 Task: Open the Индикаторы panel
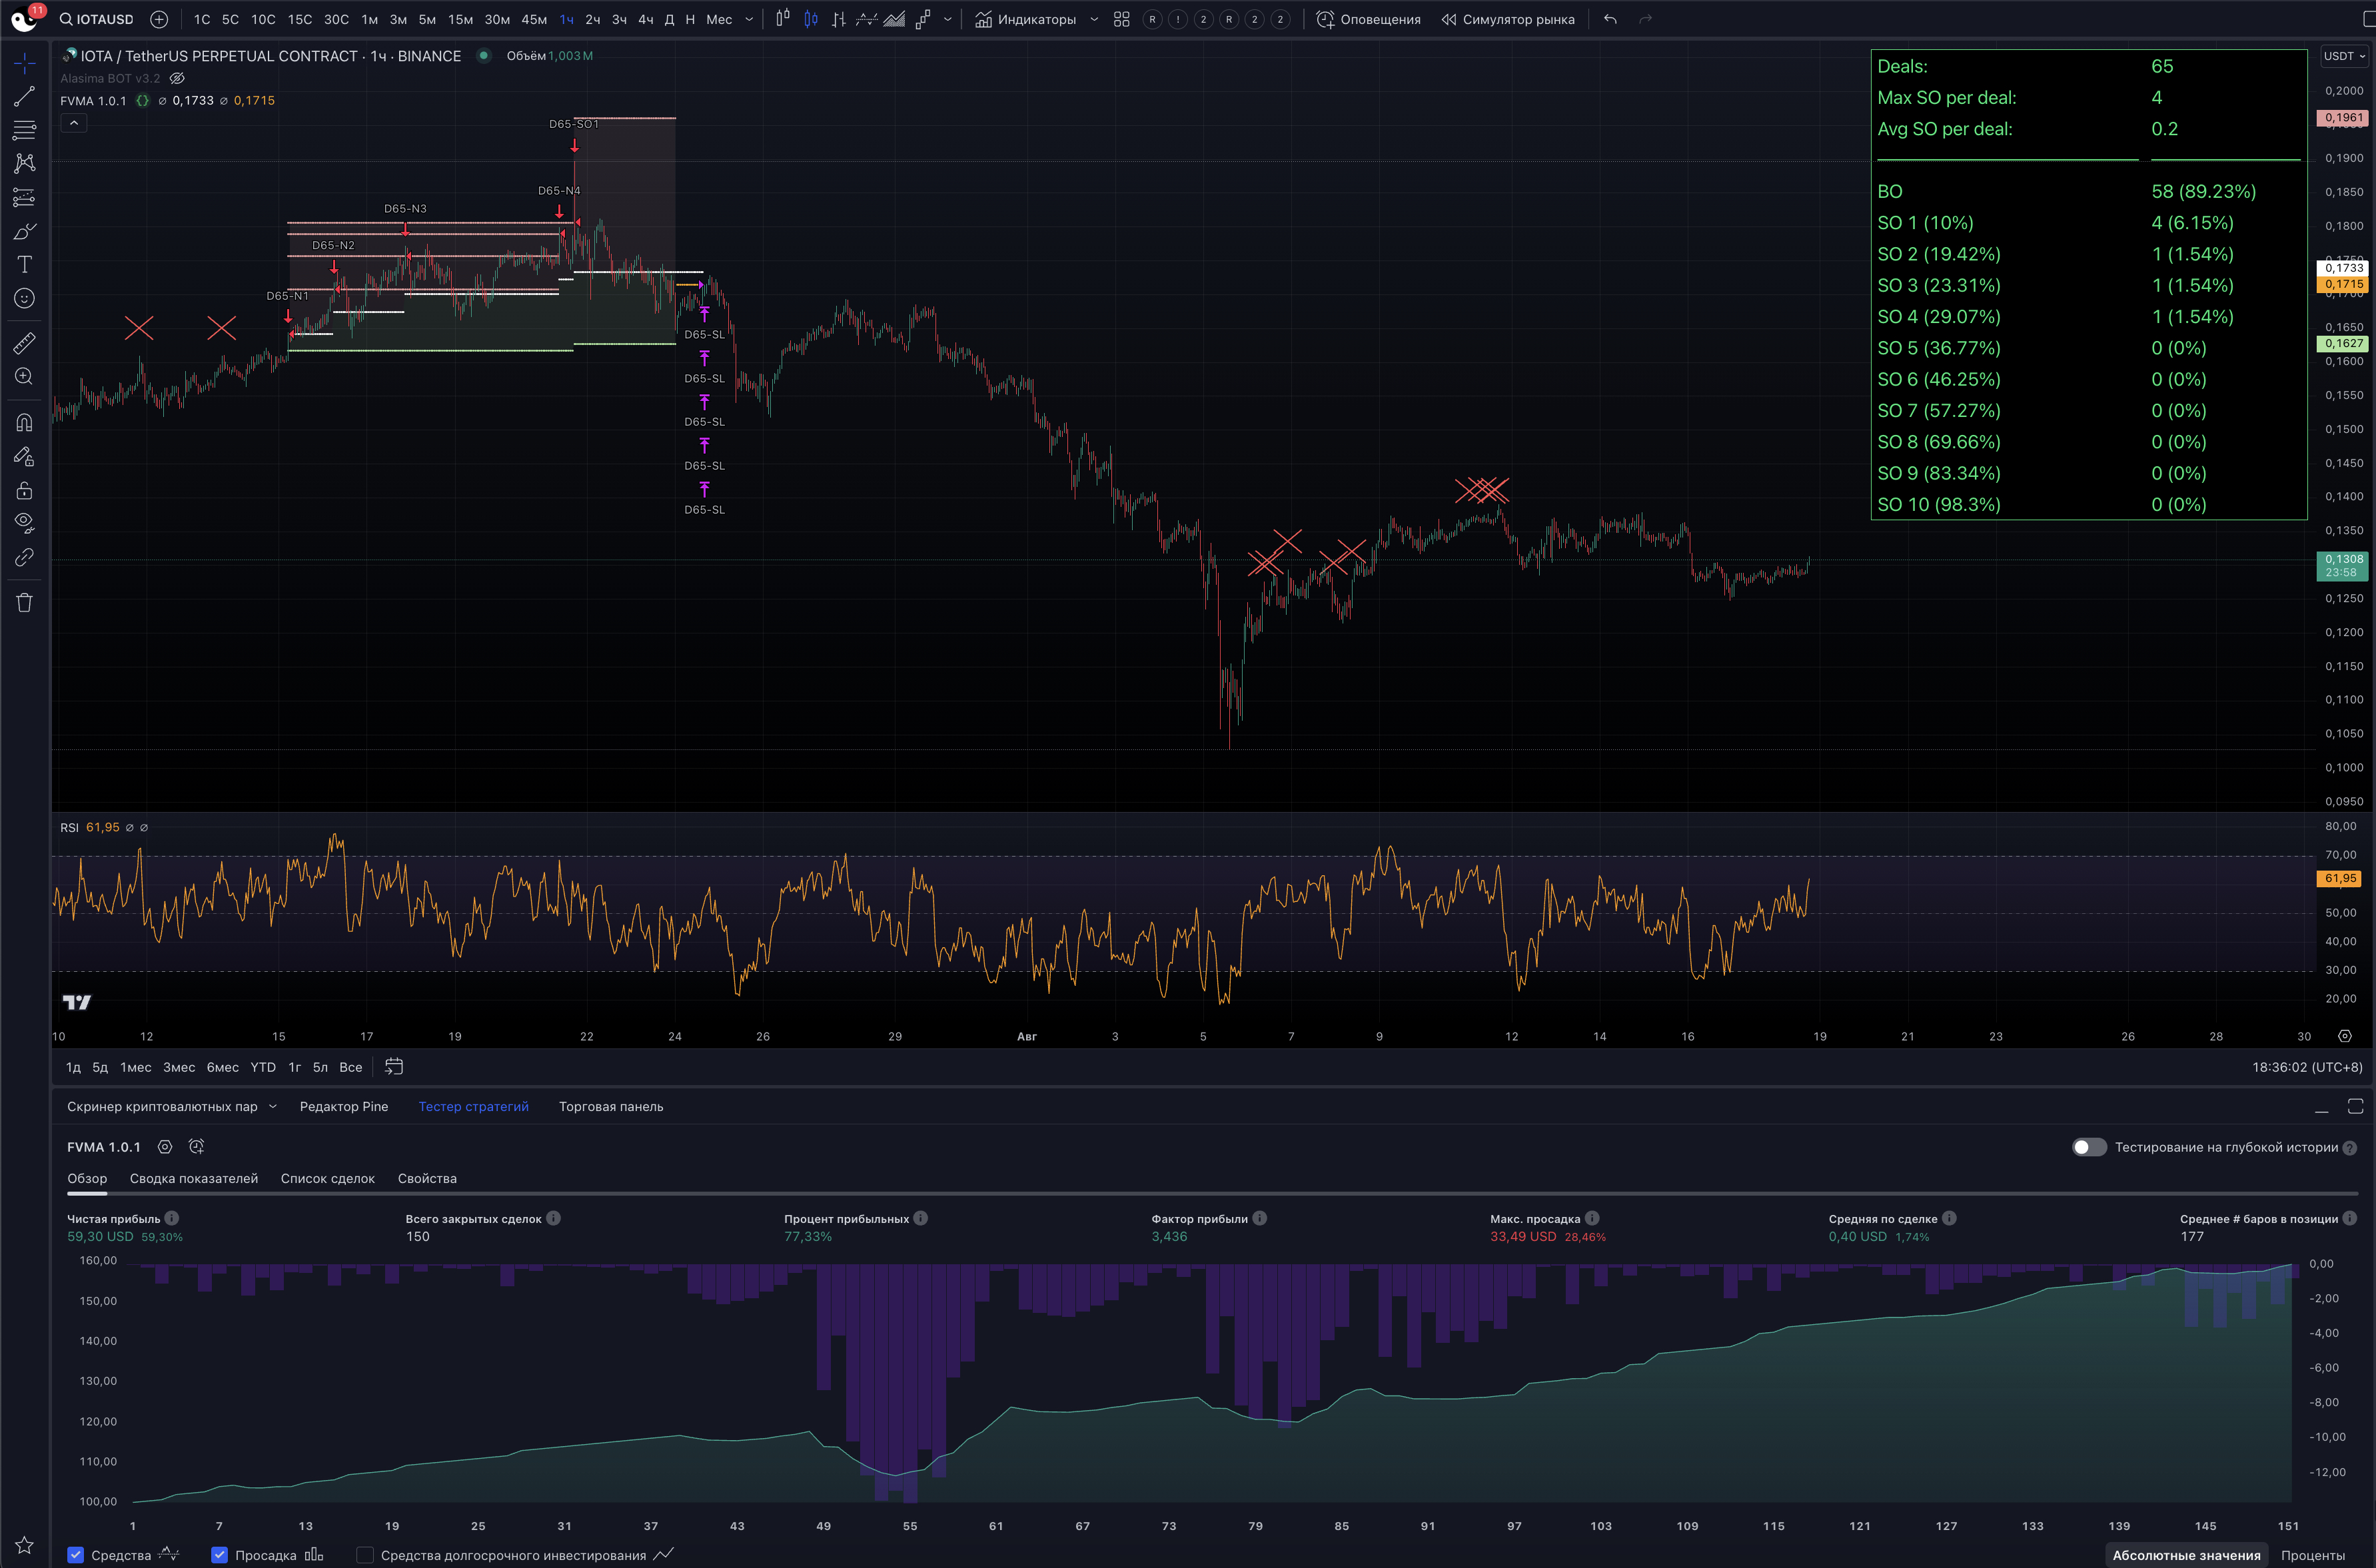[x=1026, y=19]
